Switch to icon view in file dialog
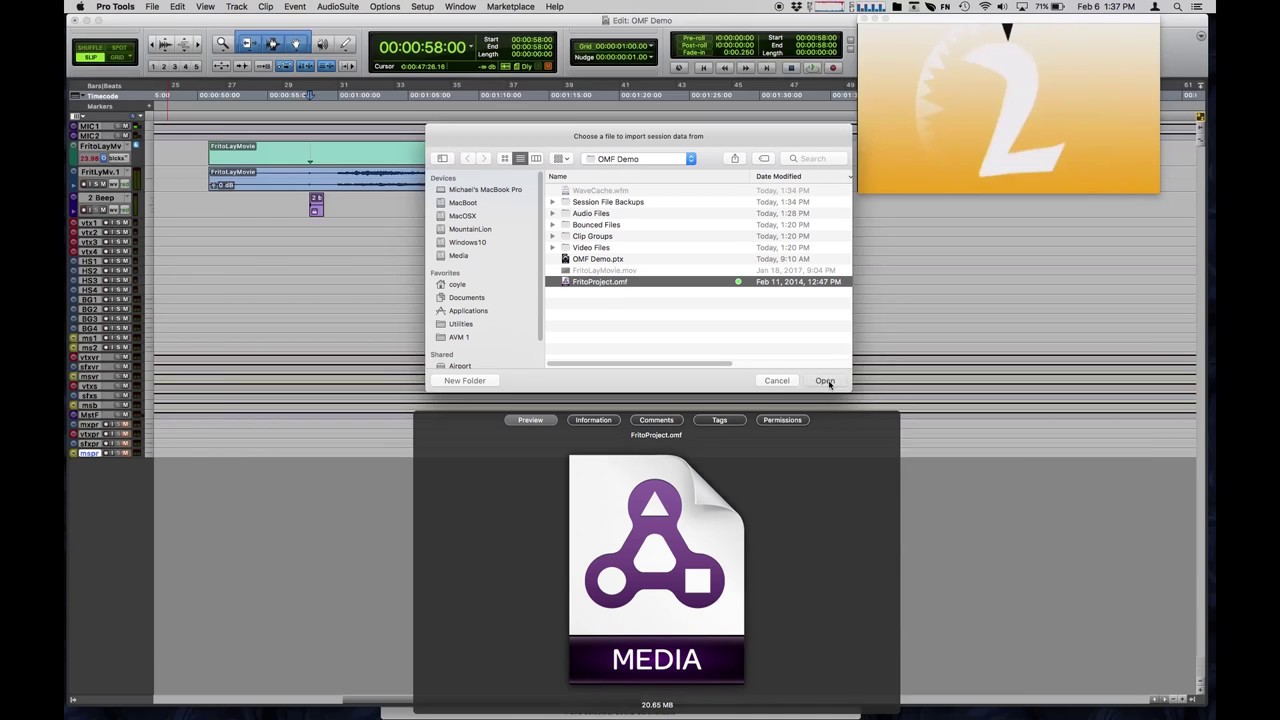This screenshot has width=1280, height=720. [x=505, y=159]
